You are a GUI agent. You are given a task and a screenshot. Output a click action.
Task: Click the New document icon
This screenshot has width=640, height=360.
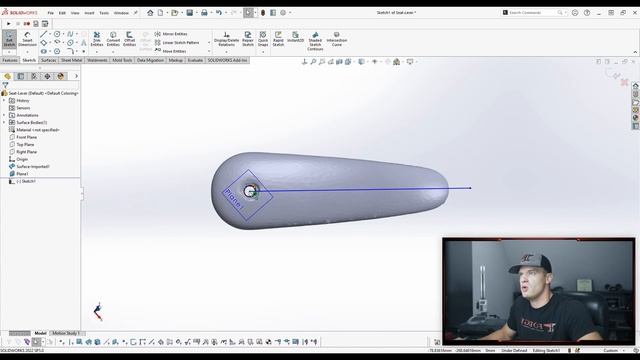click(160, 13)
